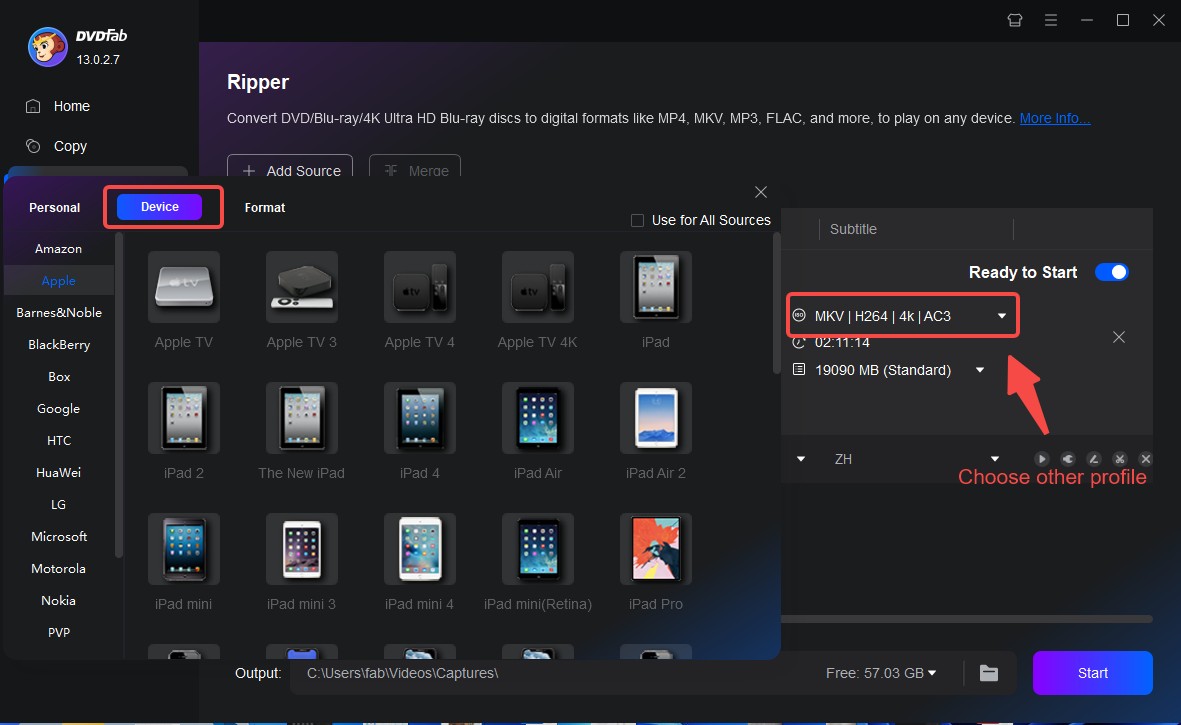The image size is (1181, 725).
Task: Expand the arrow left of ZH
Action: point(801,458)
